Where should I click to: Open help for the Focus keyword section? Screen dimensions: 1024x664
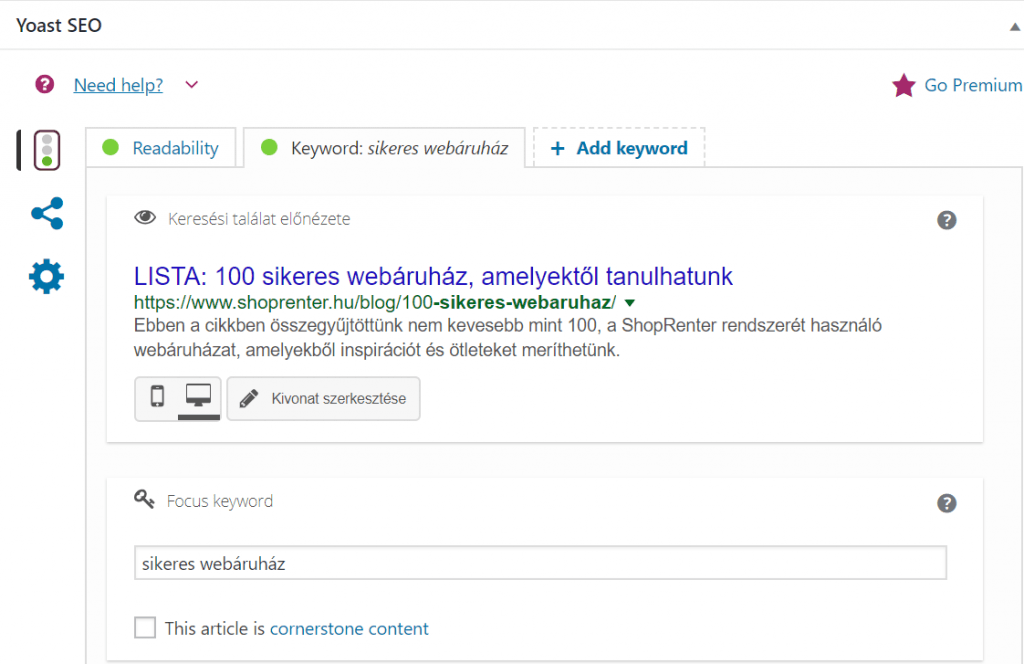coord(946,503)
